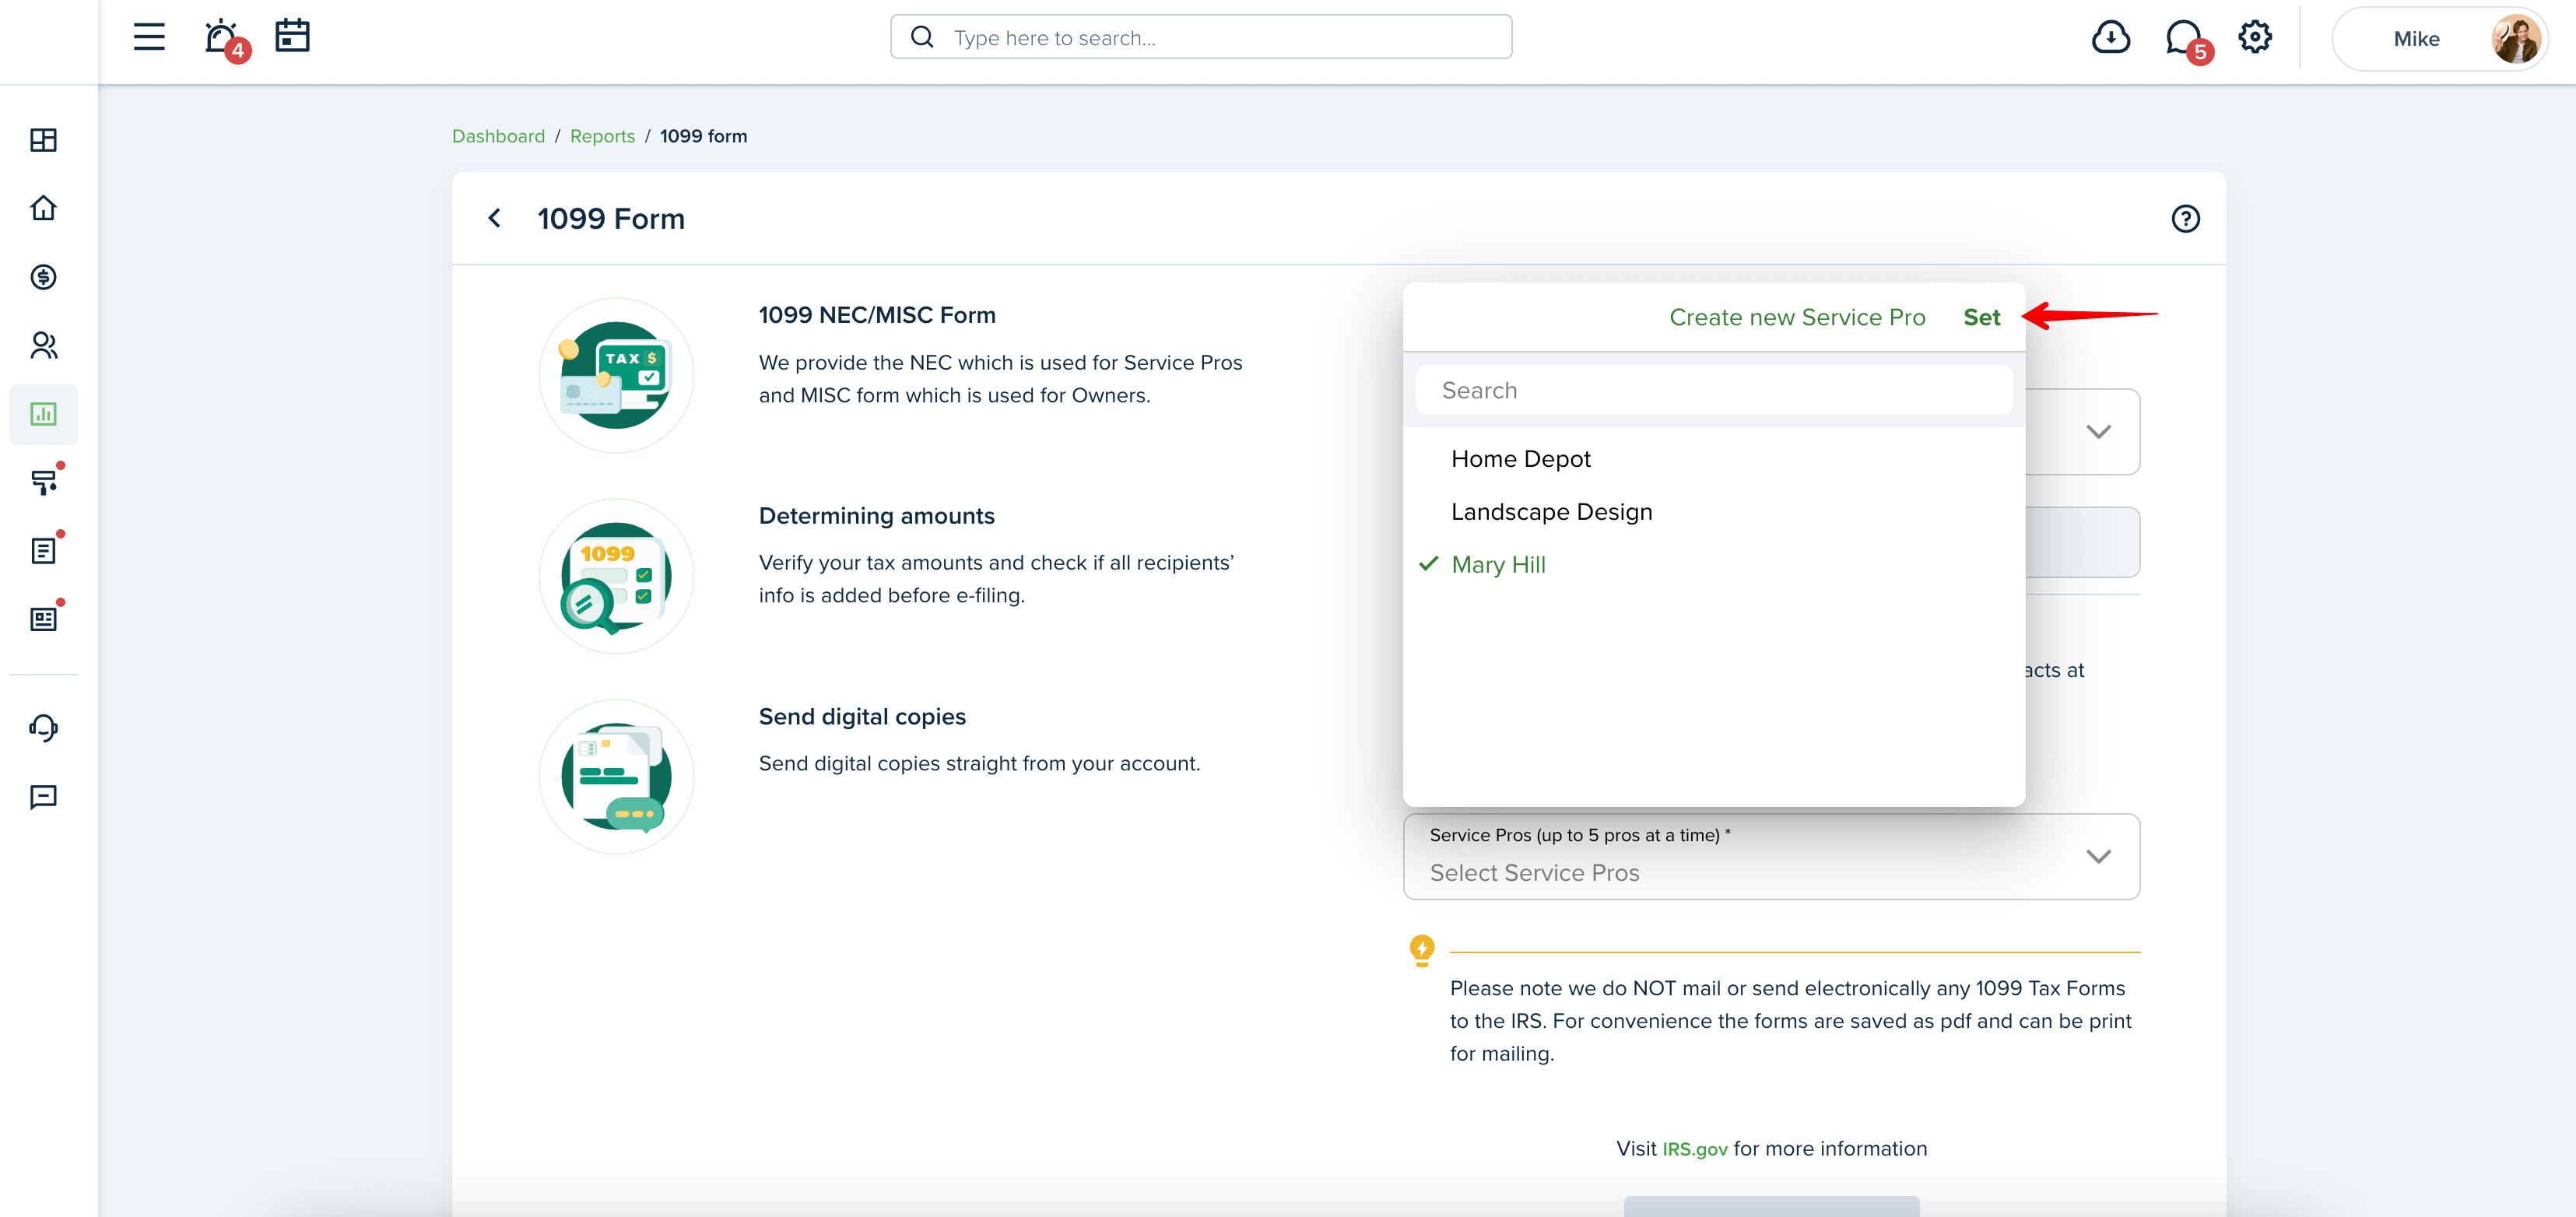Open feedback message sidebar icon
Viewport: 2576px width, 1217px height.
coord(44,797)
